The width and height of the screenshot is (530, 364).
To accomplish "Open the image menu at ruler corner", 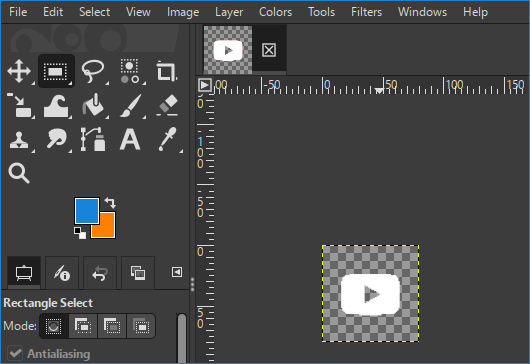I will 204,85.
